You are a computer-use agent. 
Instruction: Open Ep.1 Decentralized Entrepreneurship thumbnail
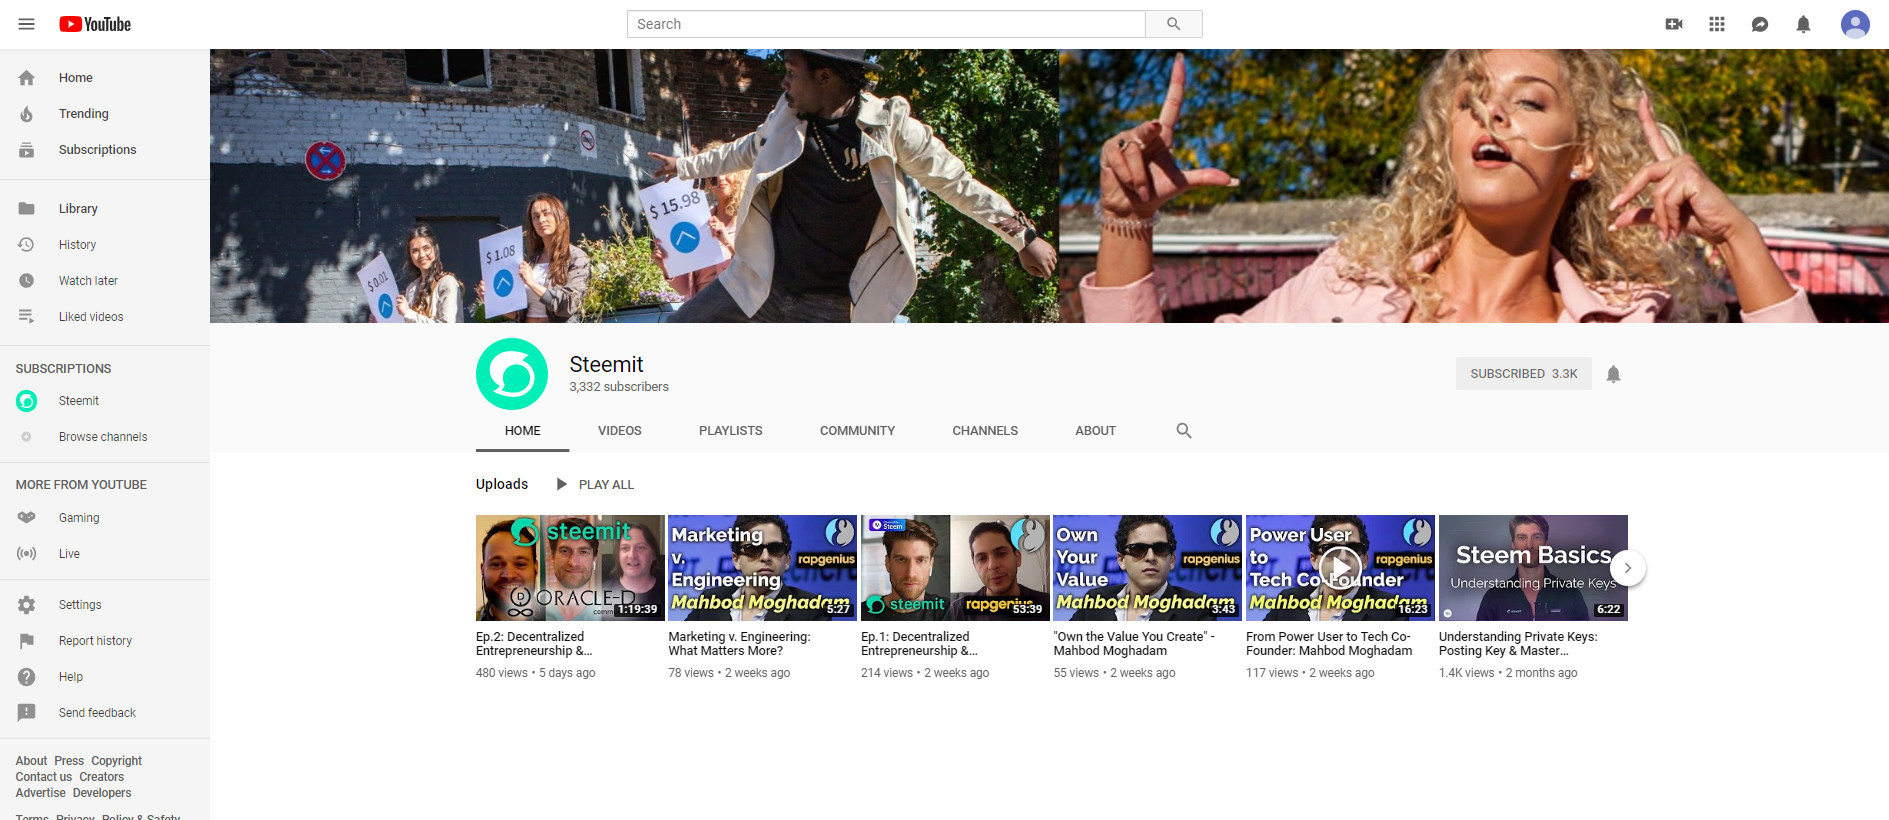coord(955,568)
